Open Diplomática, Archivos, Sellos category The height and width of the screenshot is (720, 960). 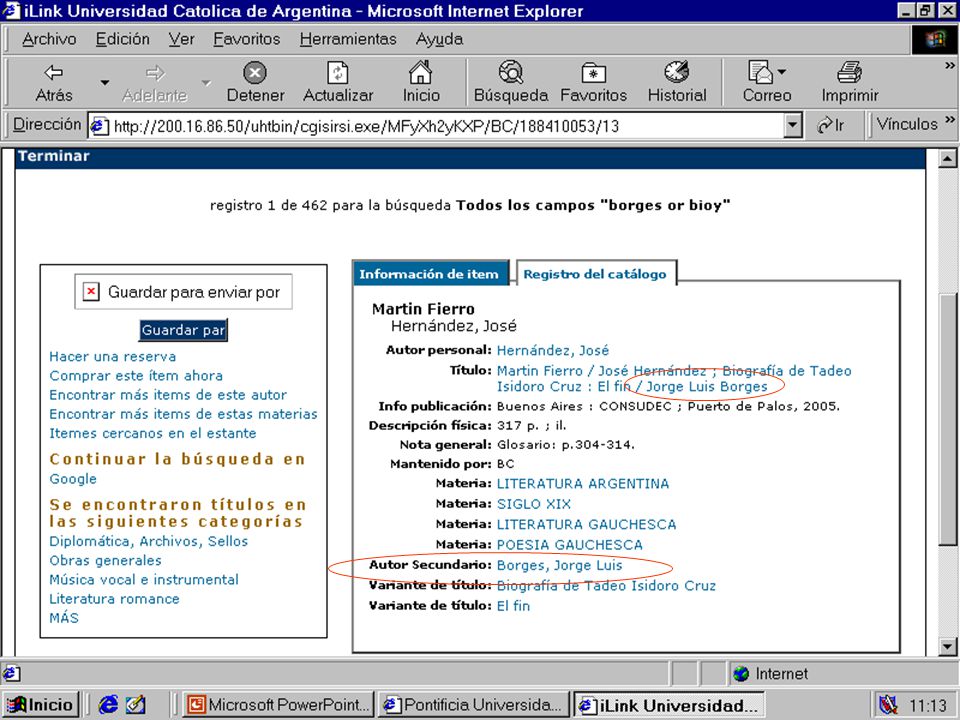(x=149, y=541)
